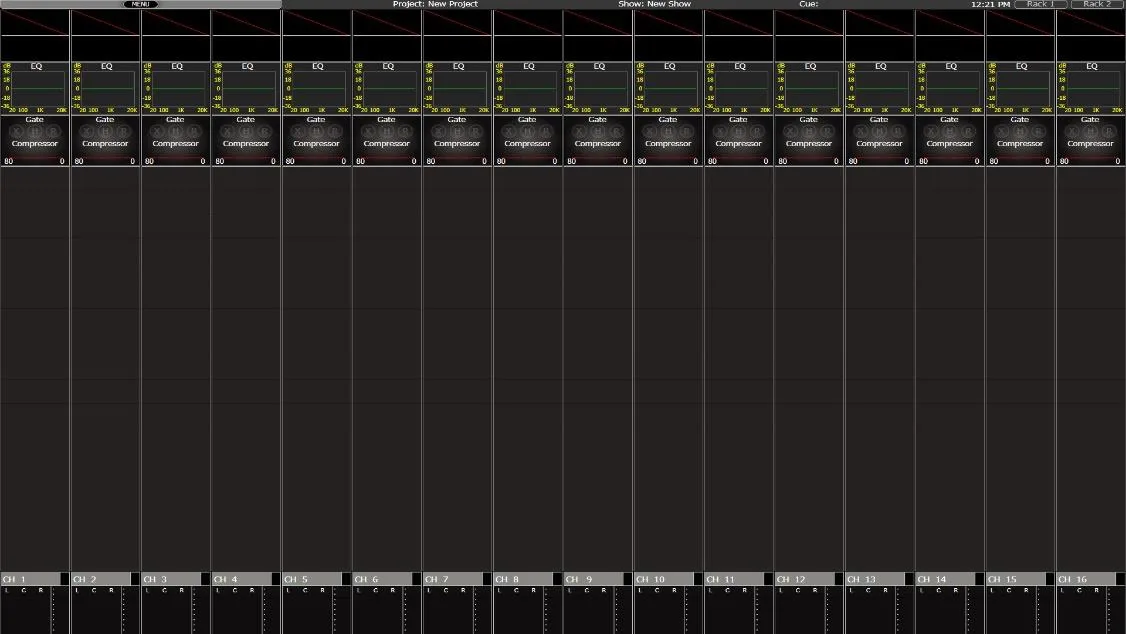
Task: Select the CH 7 channel name label
Action: [453, 579]
